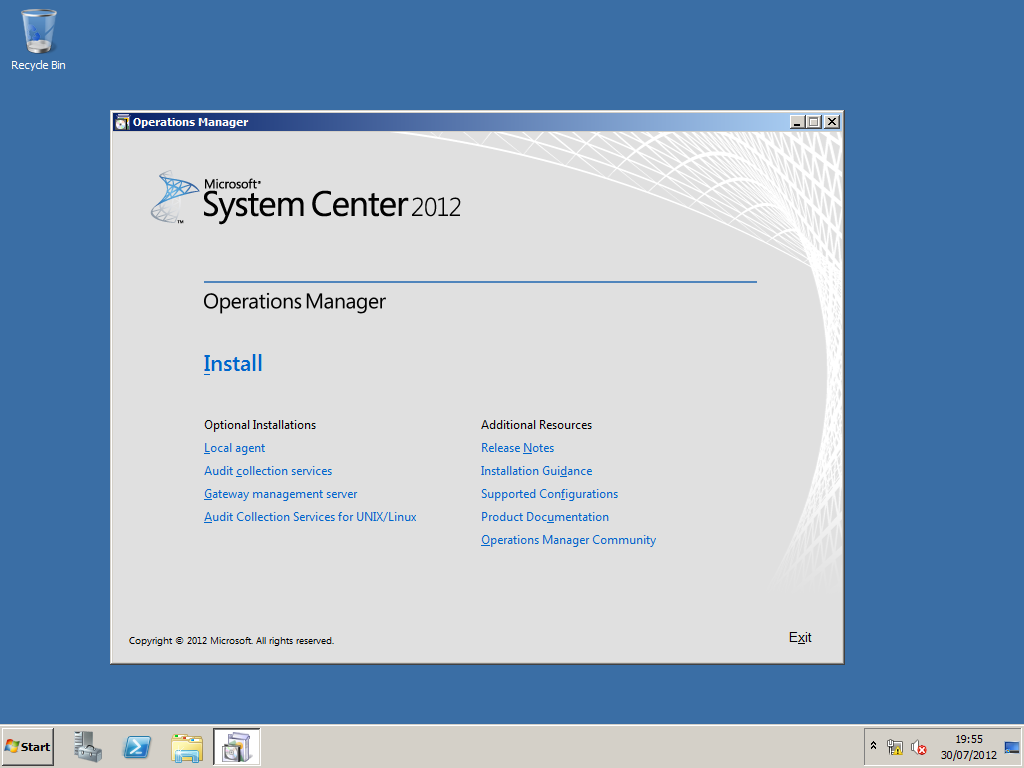Click the Show desktop tray icon
This screenshot has width=1024, height=768.
[x=1012, y=746]
